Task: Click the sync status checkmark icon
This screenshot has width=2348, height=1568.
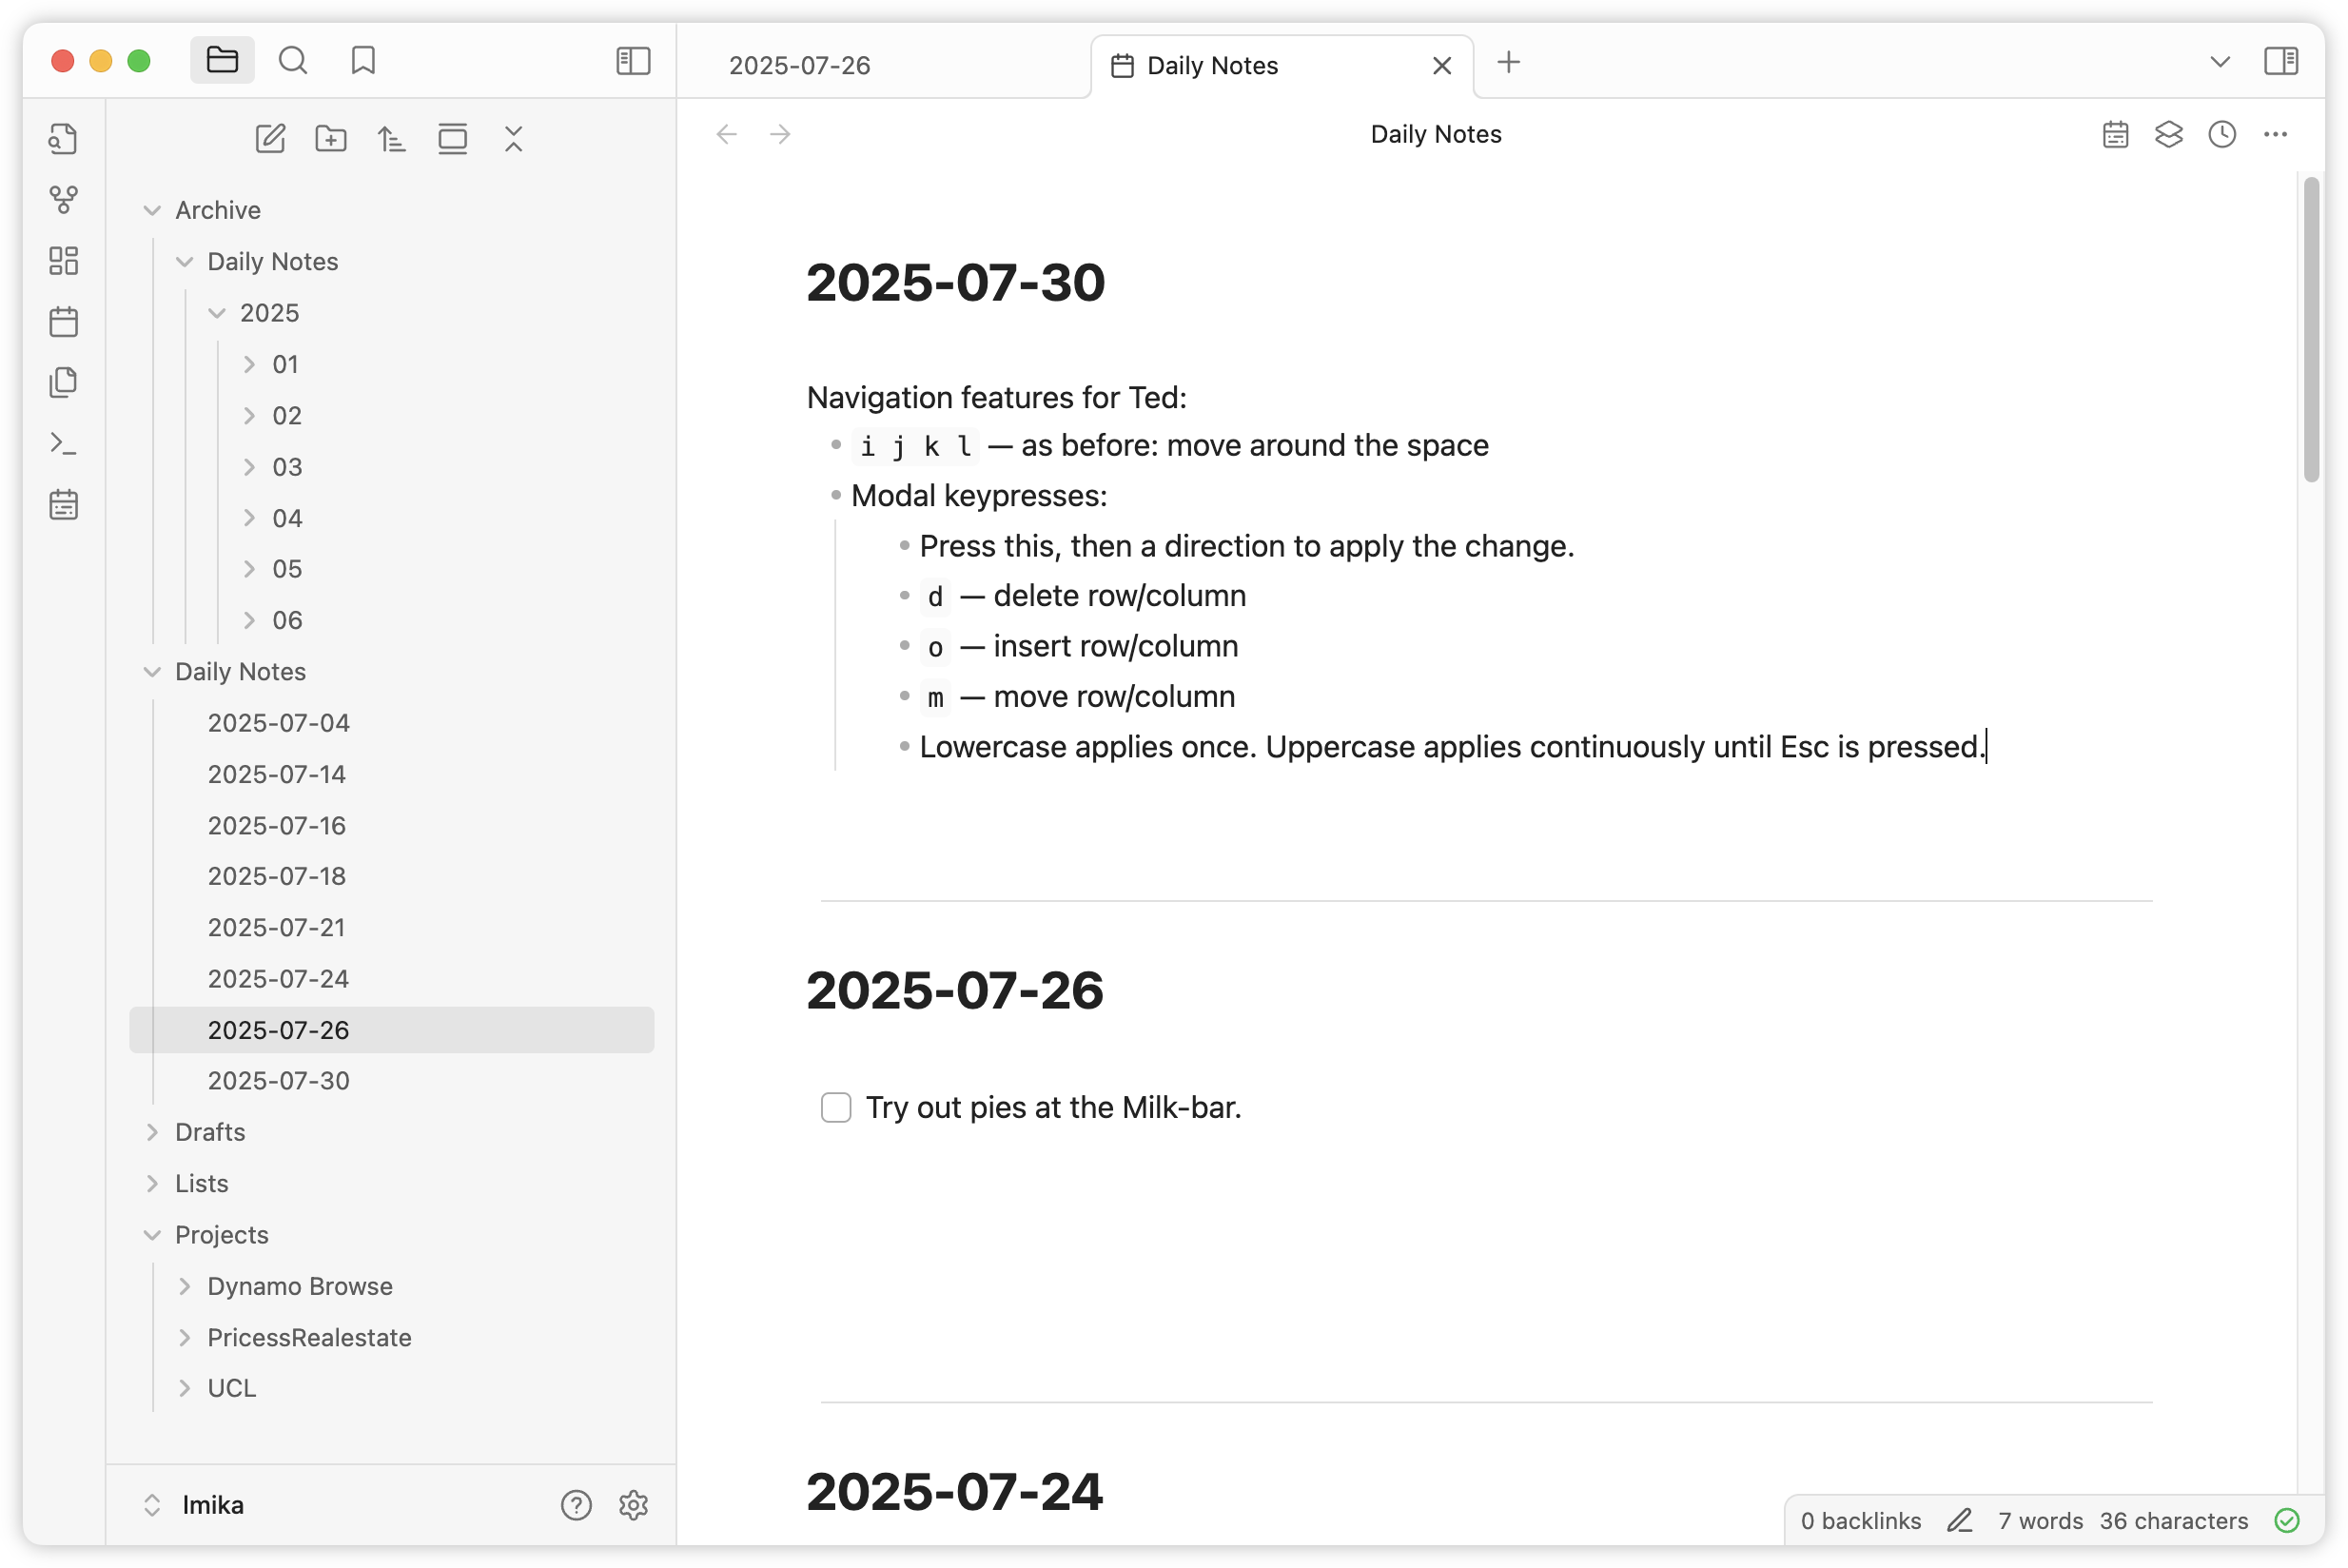Action: pos(2287,1521)
